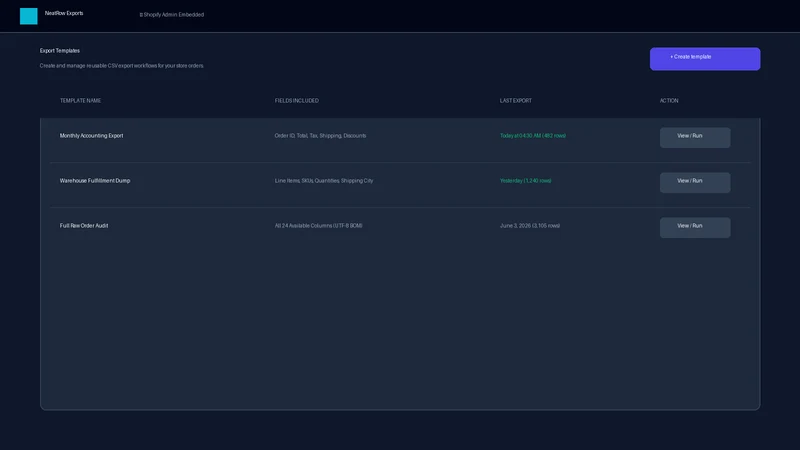Image resolution: width=800 pixels, height=450 pixels.
Task: Click the page description about reusable CSV workflows
Action: coord(122,66)
